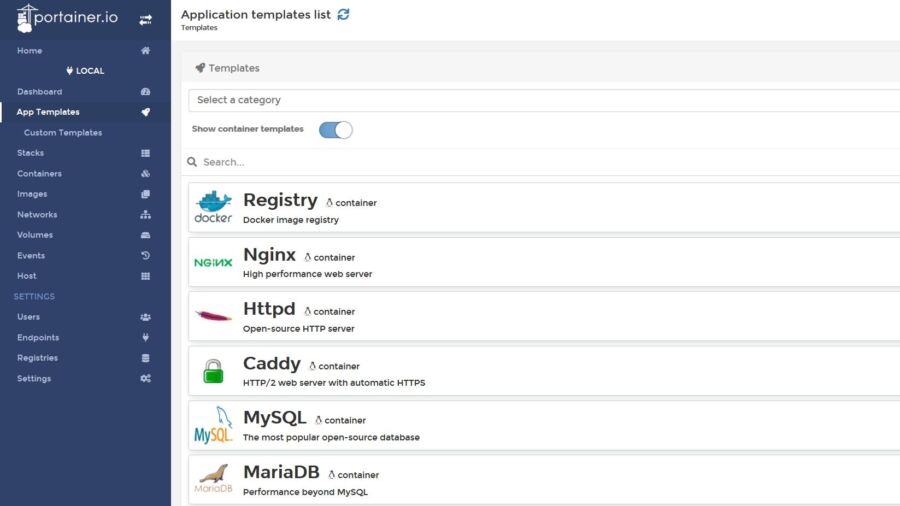Open Dashboard from the sidebar
Image resolution: width=900 pixels, height=506 pixels.
coord(40,92)
